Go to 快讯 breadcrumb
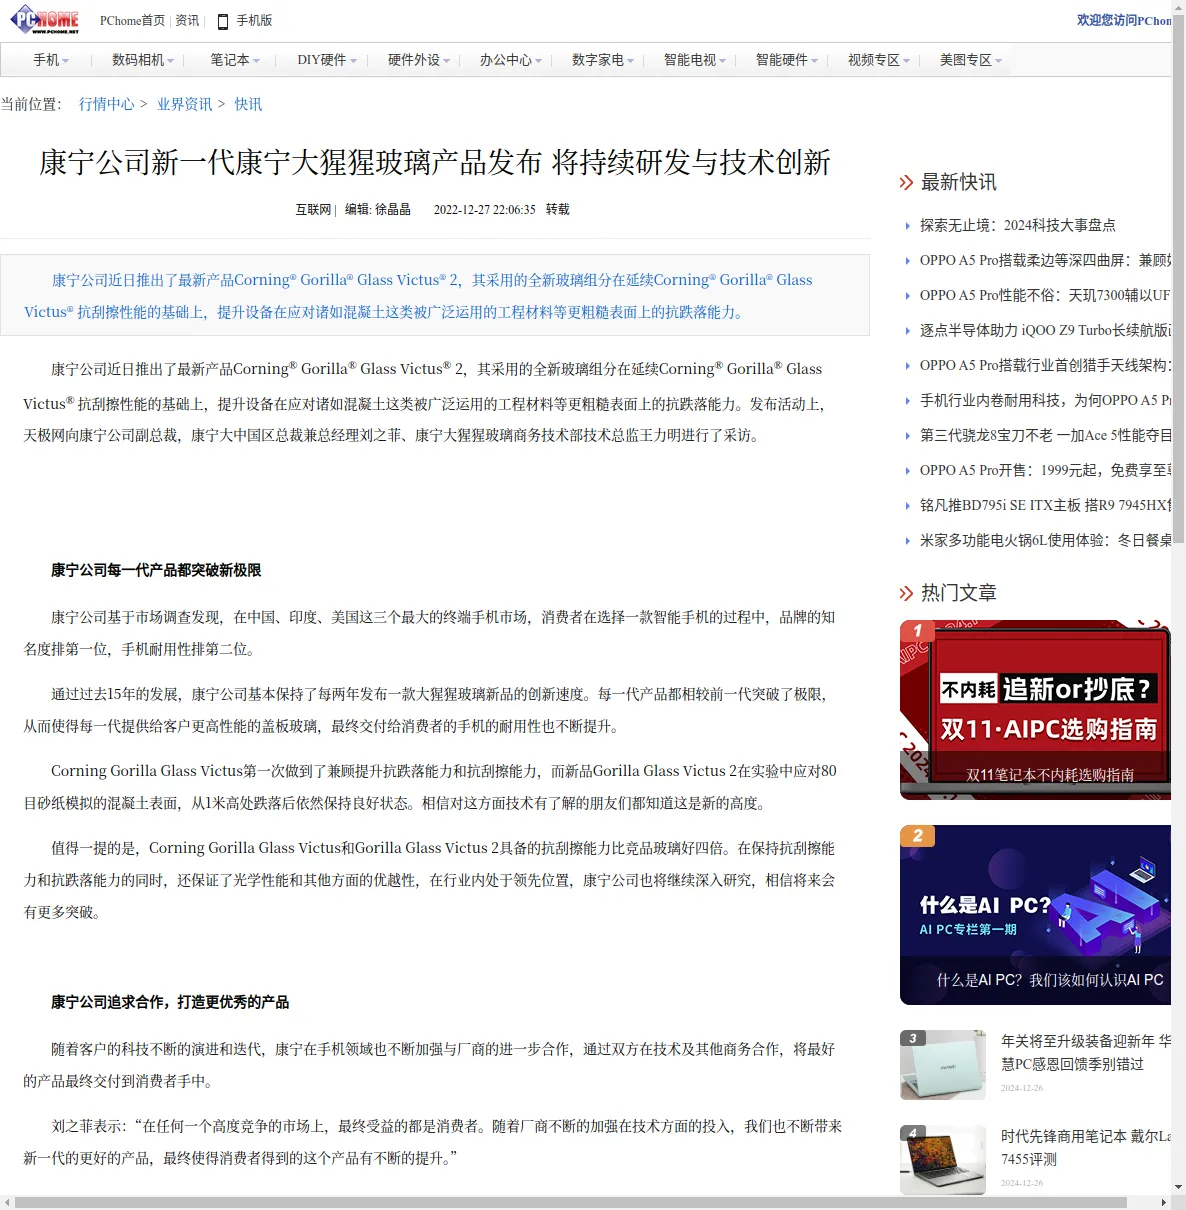 248,104
